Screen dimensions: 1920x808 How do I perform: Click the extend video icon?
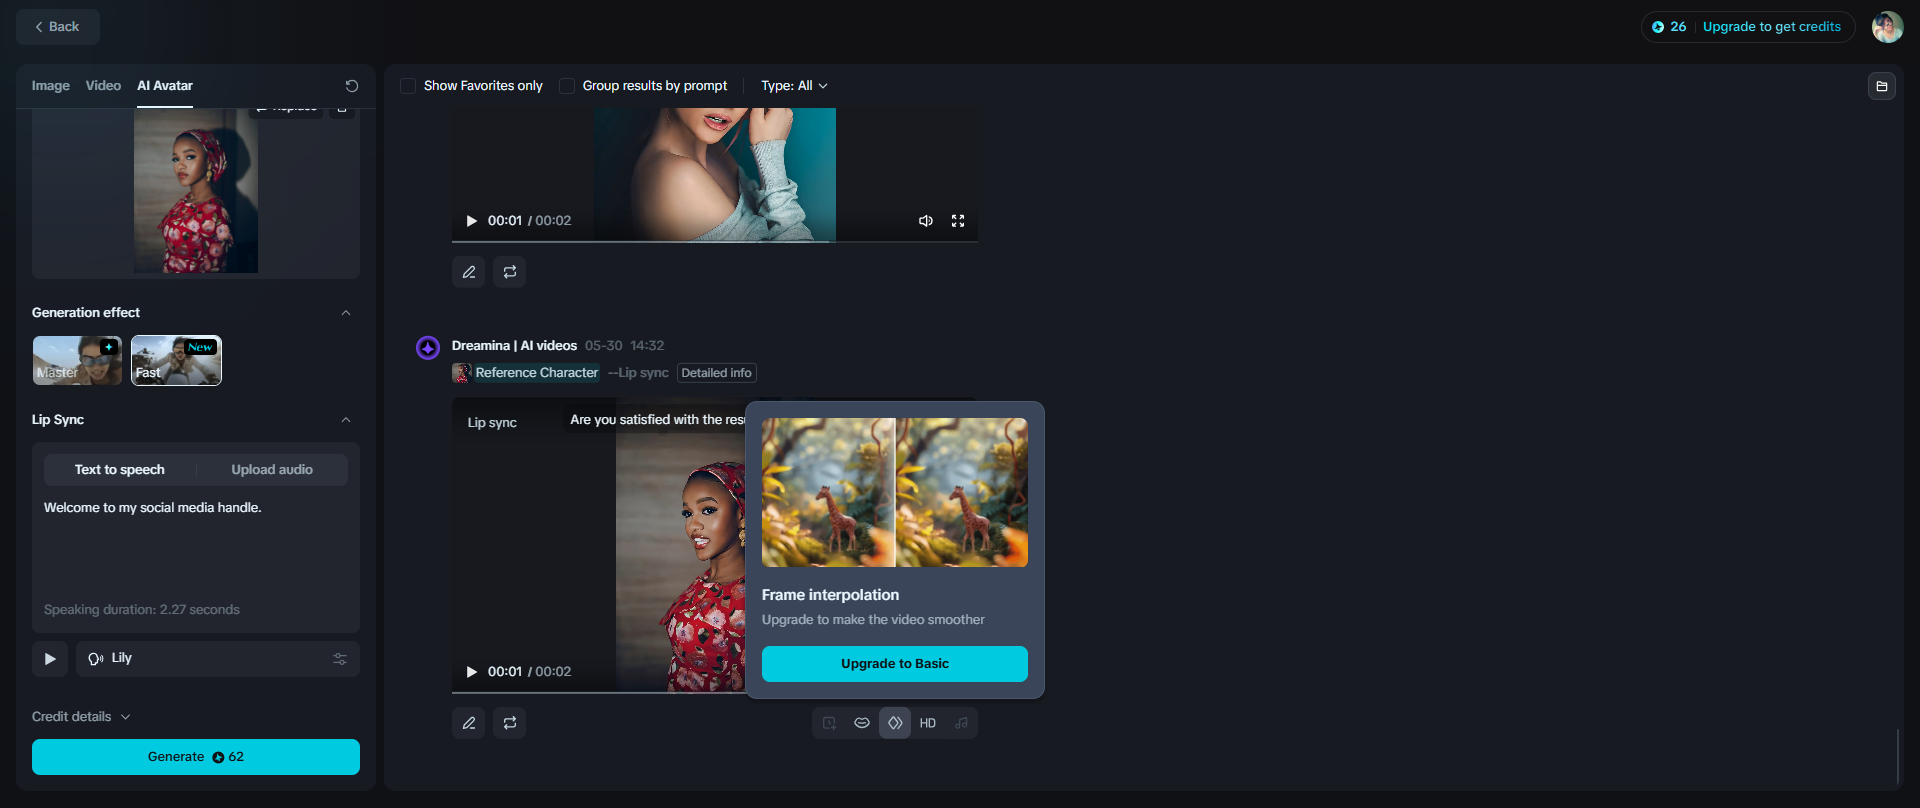[x=829, y=723]
